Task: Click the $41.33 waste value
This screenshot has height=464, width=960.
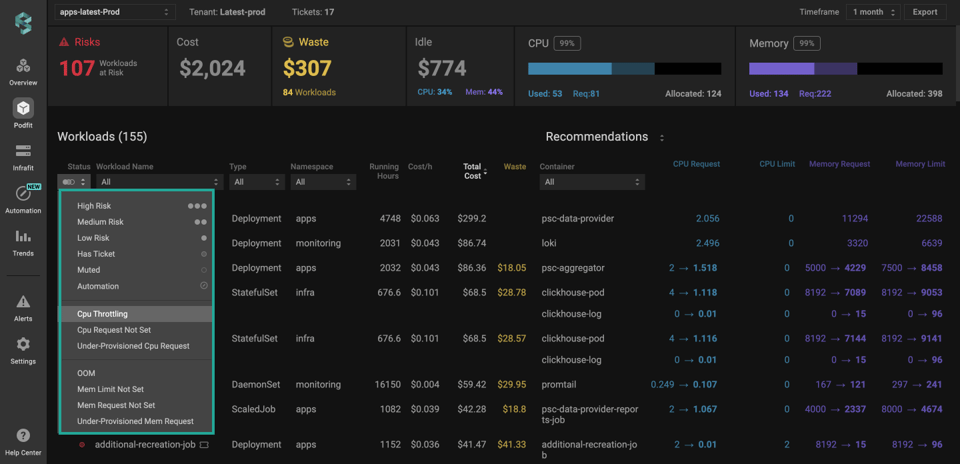Action: (x=512, y=445)
